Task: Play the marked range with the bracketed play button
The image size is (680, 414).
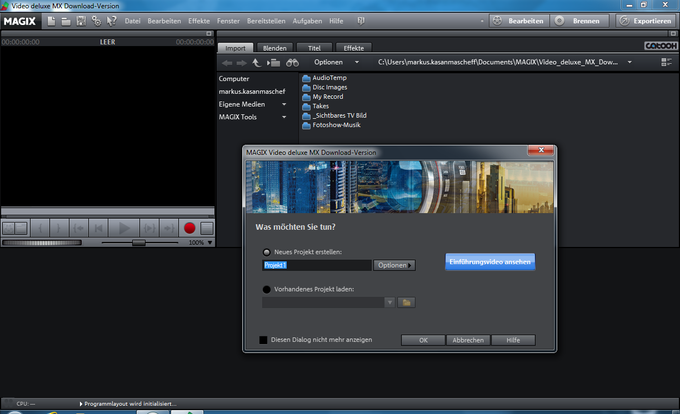Action: (x=149, y=228)
